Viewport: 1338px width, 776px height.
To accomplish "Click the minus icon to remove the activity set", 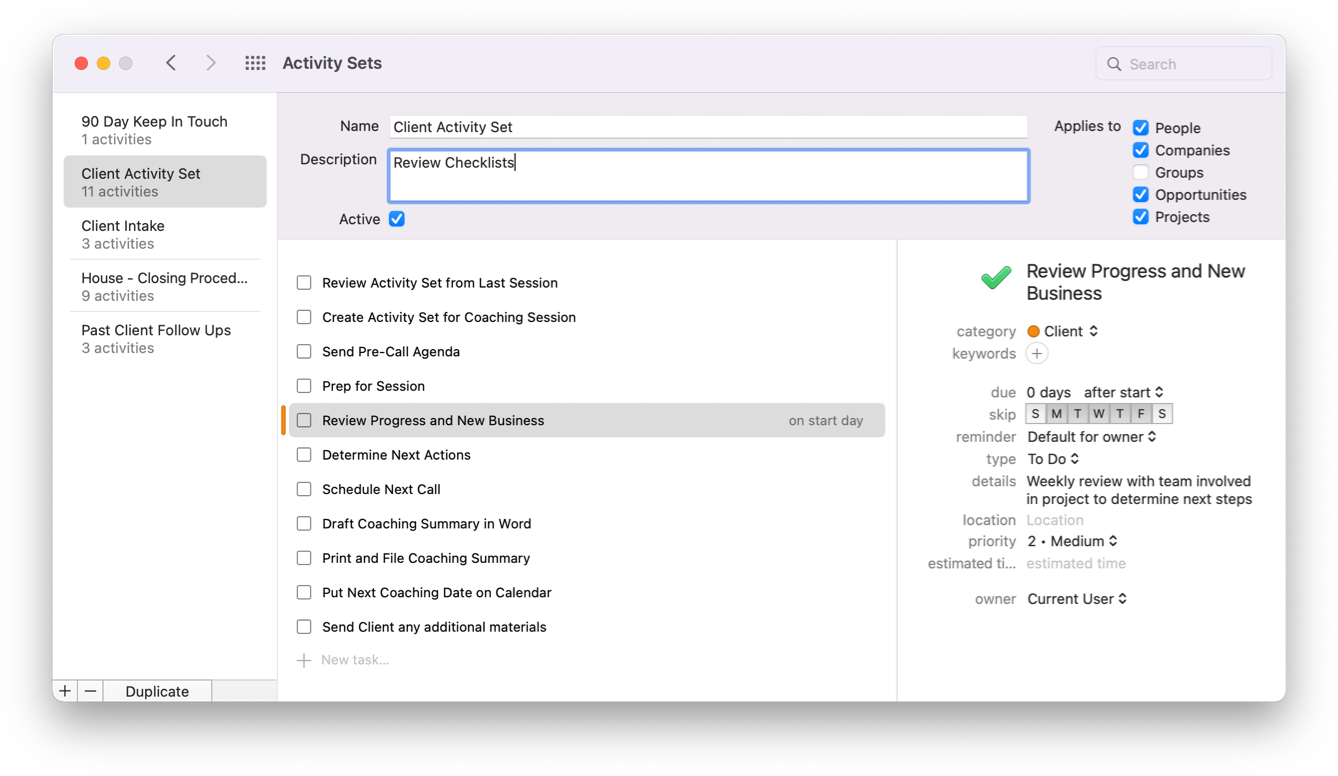I will 90,690.
